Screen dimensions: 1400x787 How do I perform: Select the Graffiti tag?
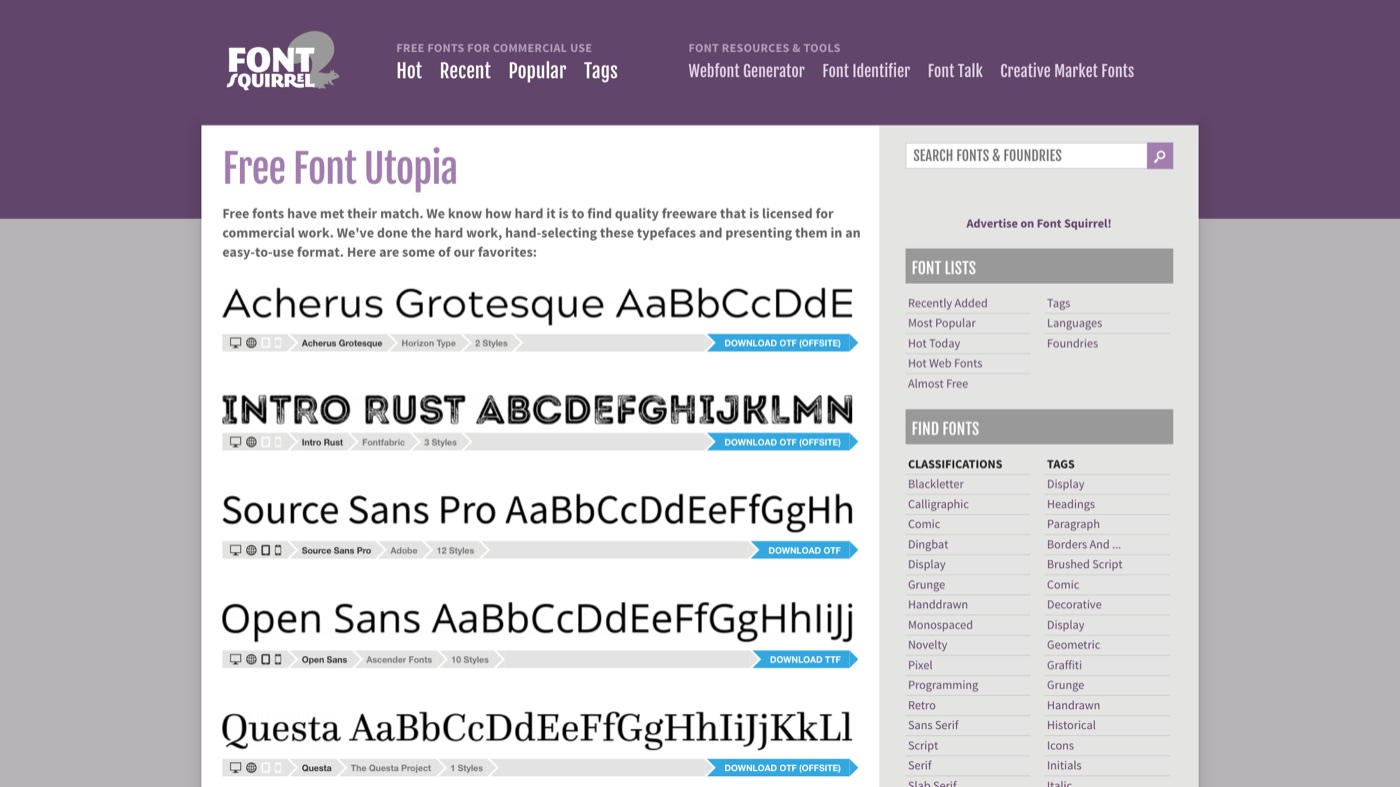pyautogui.click(x=1064, y=665)
